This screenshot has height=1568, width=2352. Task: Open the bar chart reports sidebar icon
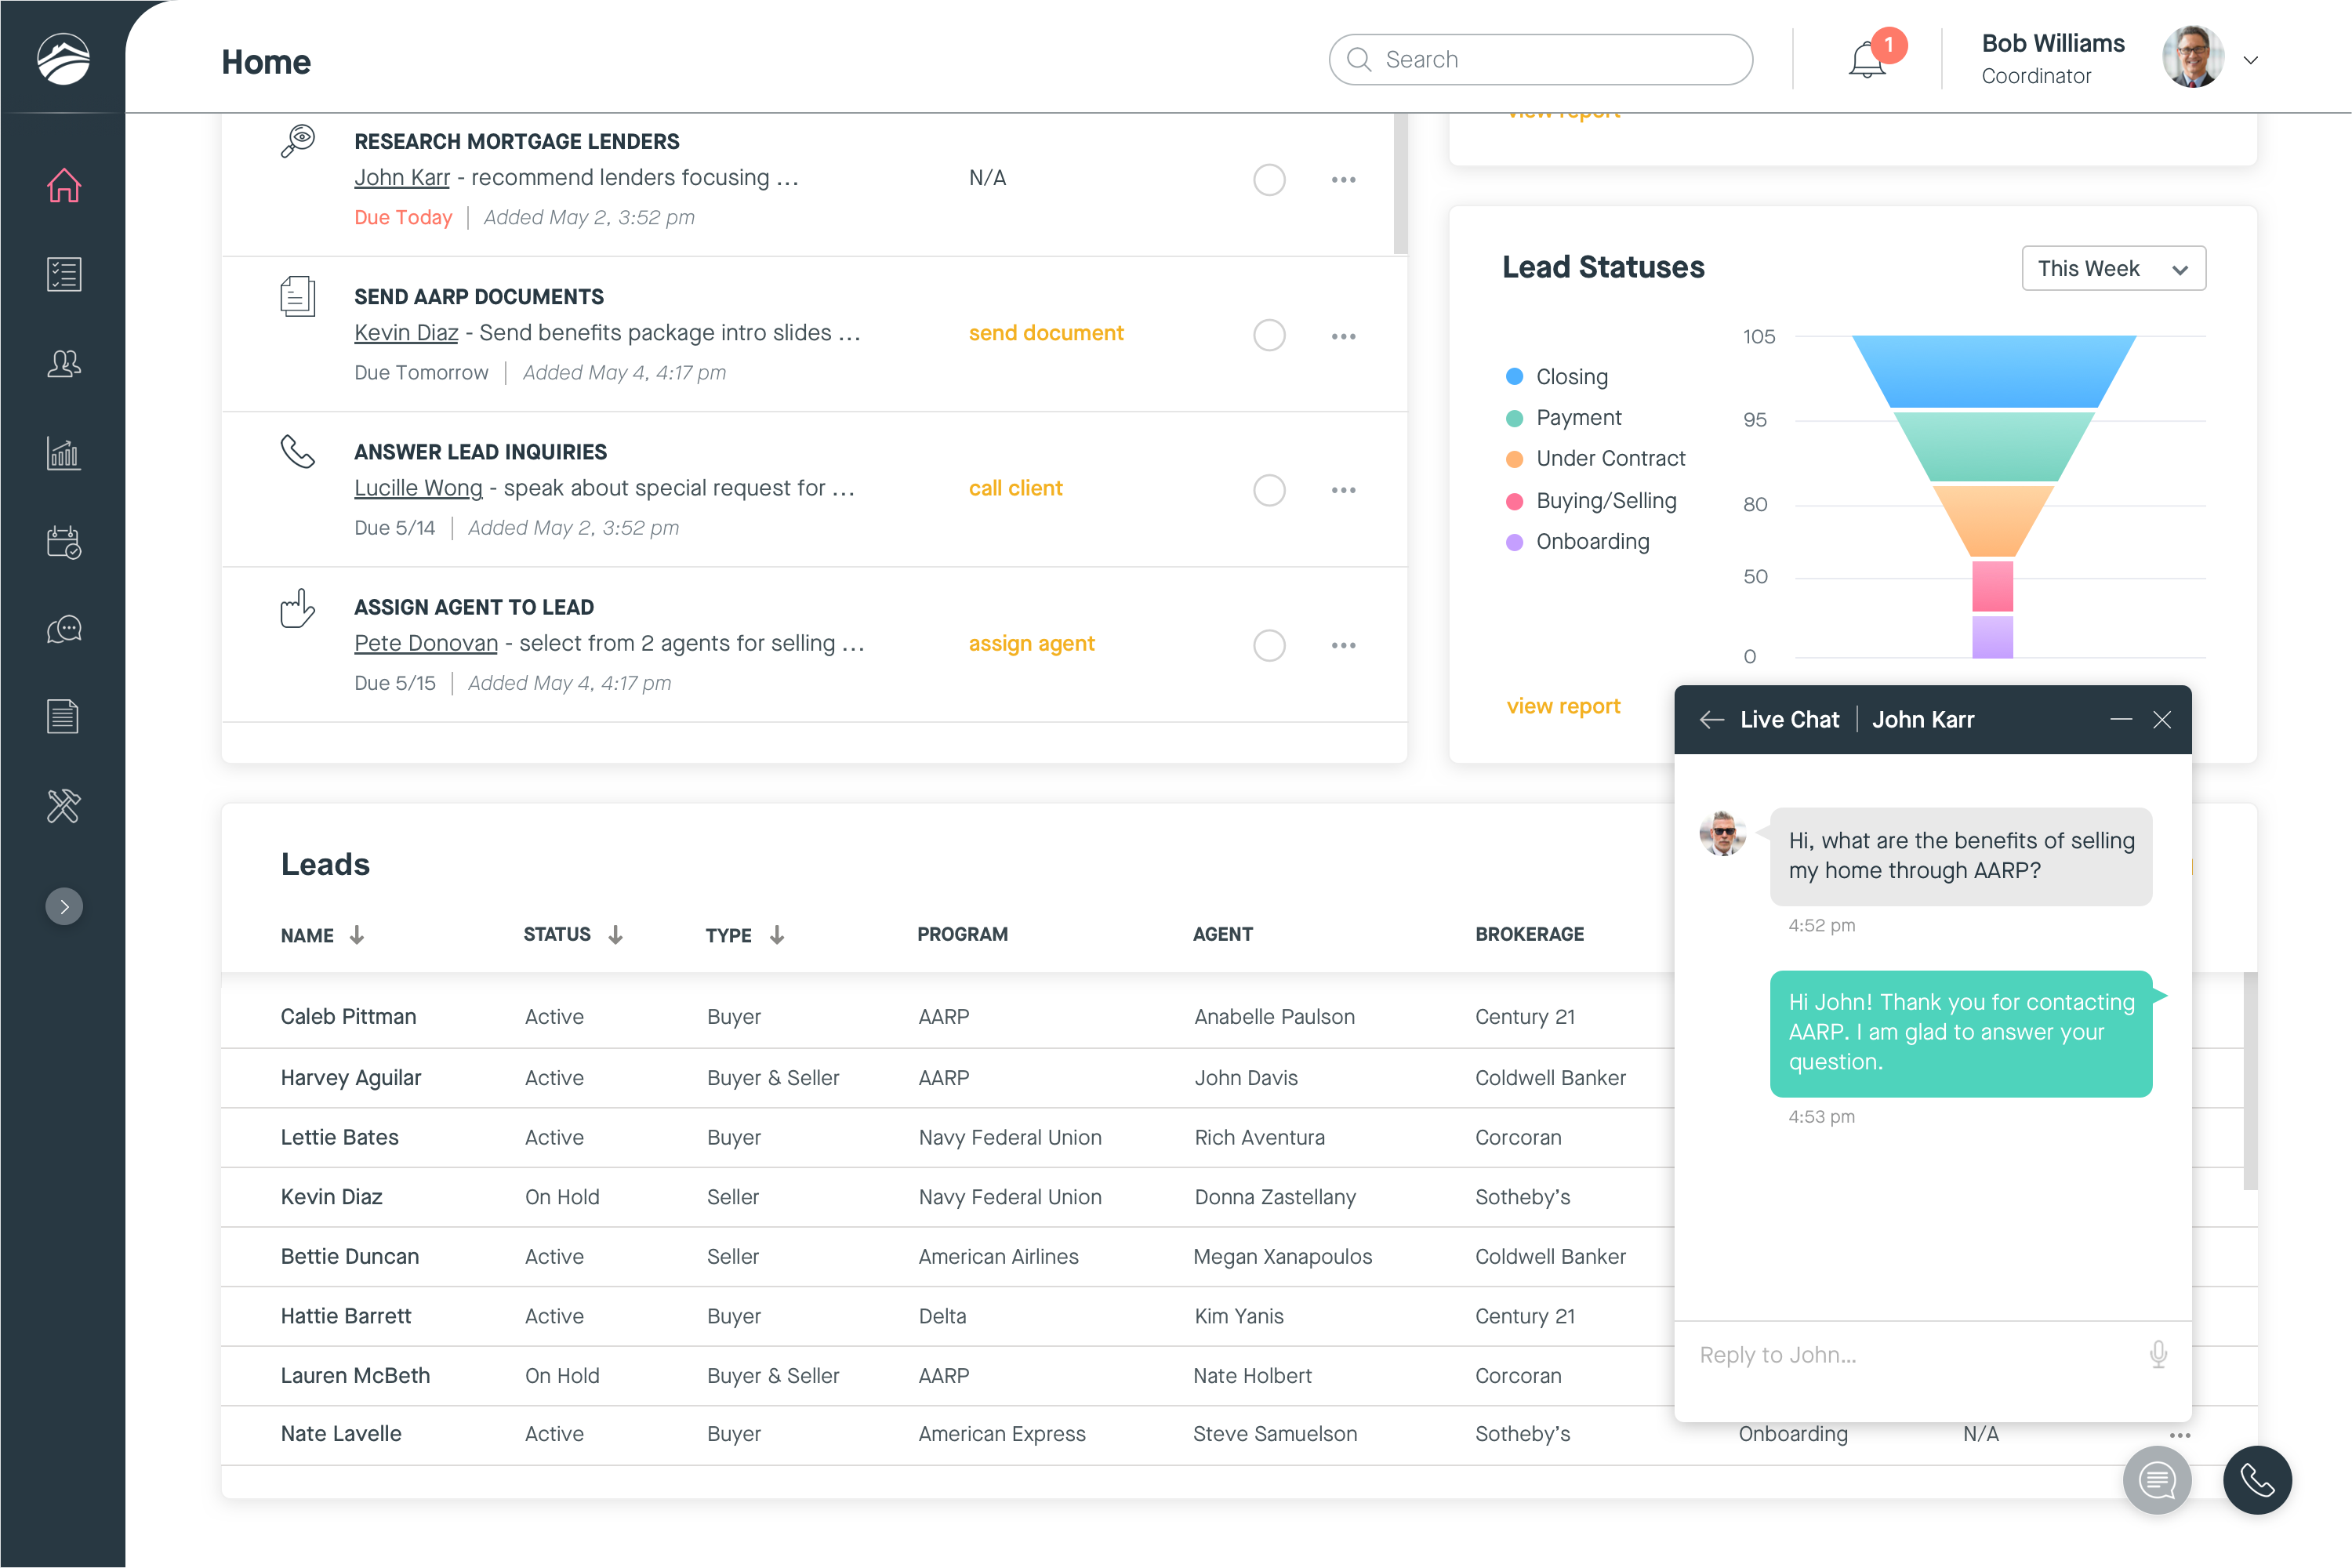coord(63,453)
